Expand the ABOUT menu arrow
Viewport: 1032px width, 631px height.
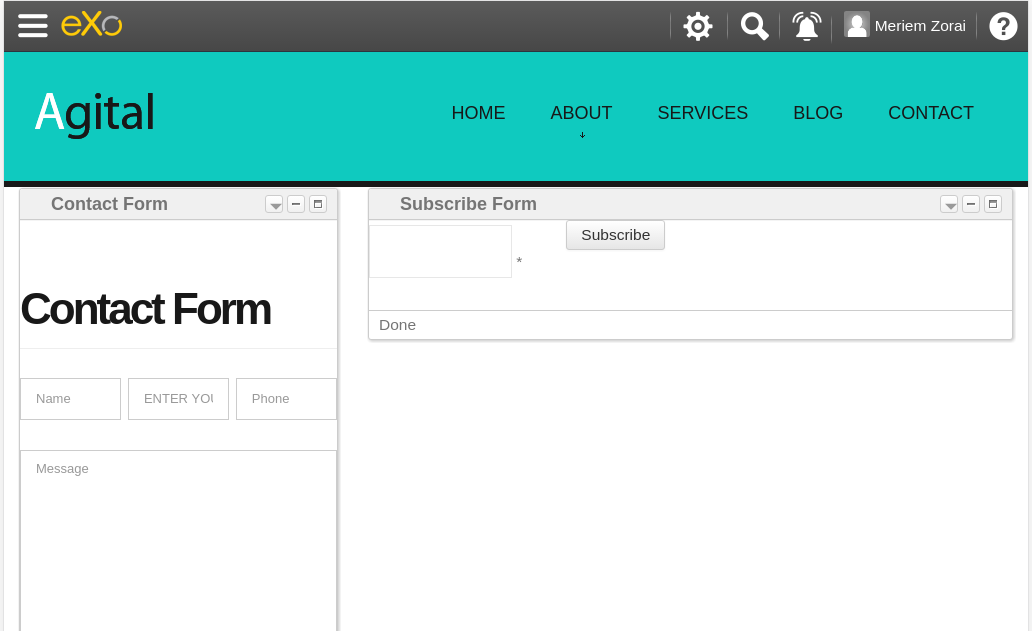582,135
